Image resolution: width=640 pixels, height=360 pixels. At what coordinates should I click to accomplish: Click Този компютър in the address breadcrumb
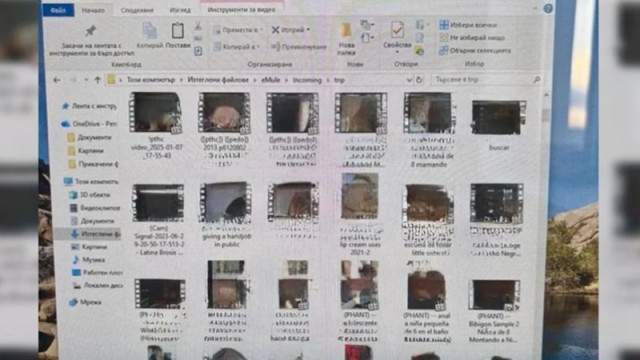point(151,80)
